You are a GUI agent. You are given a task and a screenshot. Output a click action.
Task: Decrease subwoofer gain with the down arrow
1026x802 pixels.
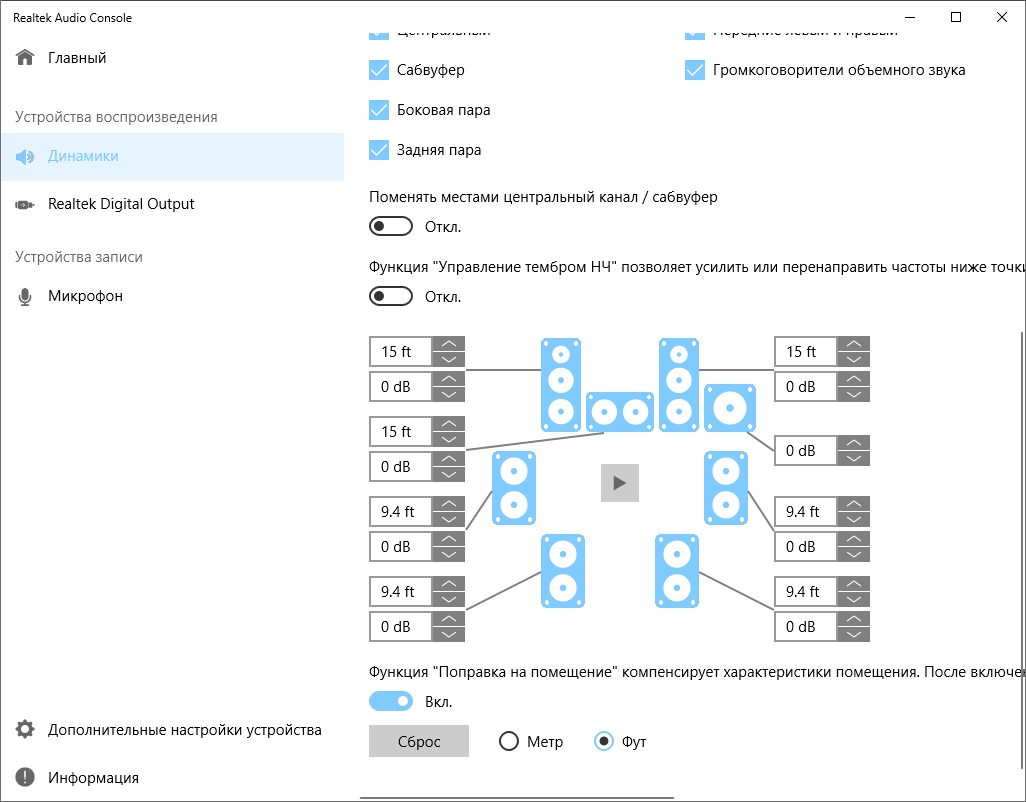(x=853, y=458)
